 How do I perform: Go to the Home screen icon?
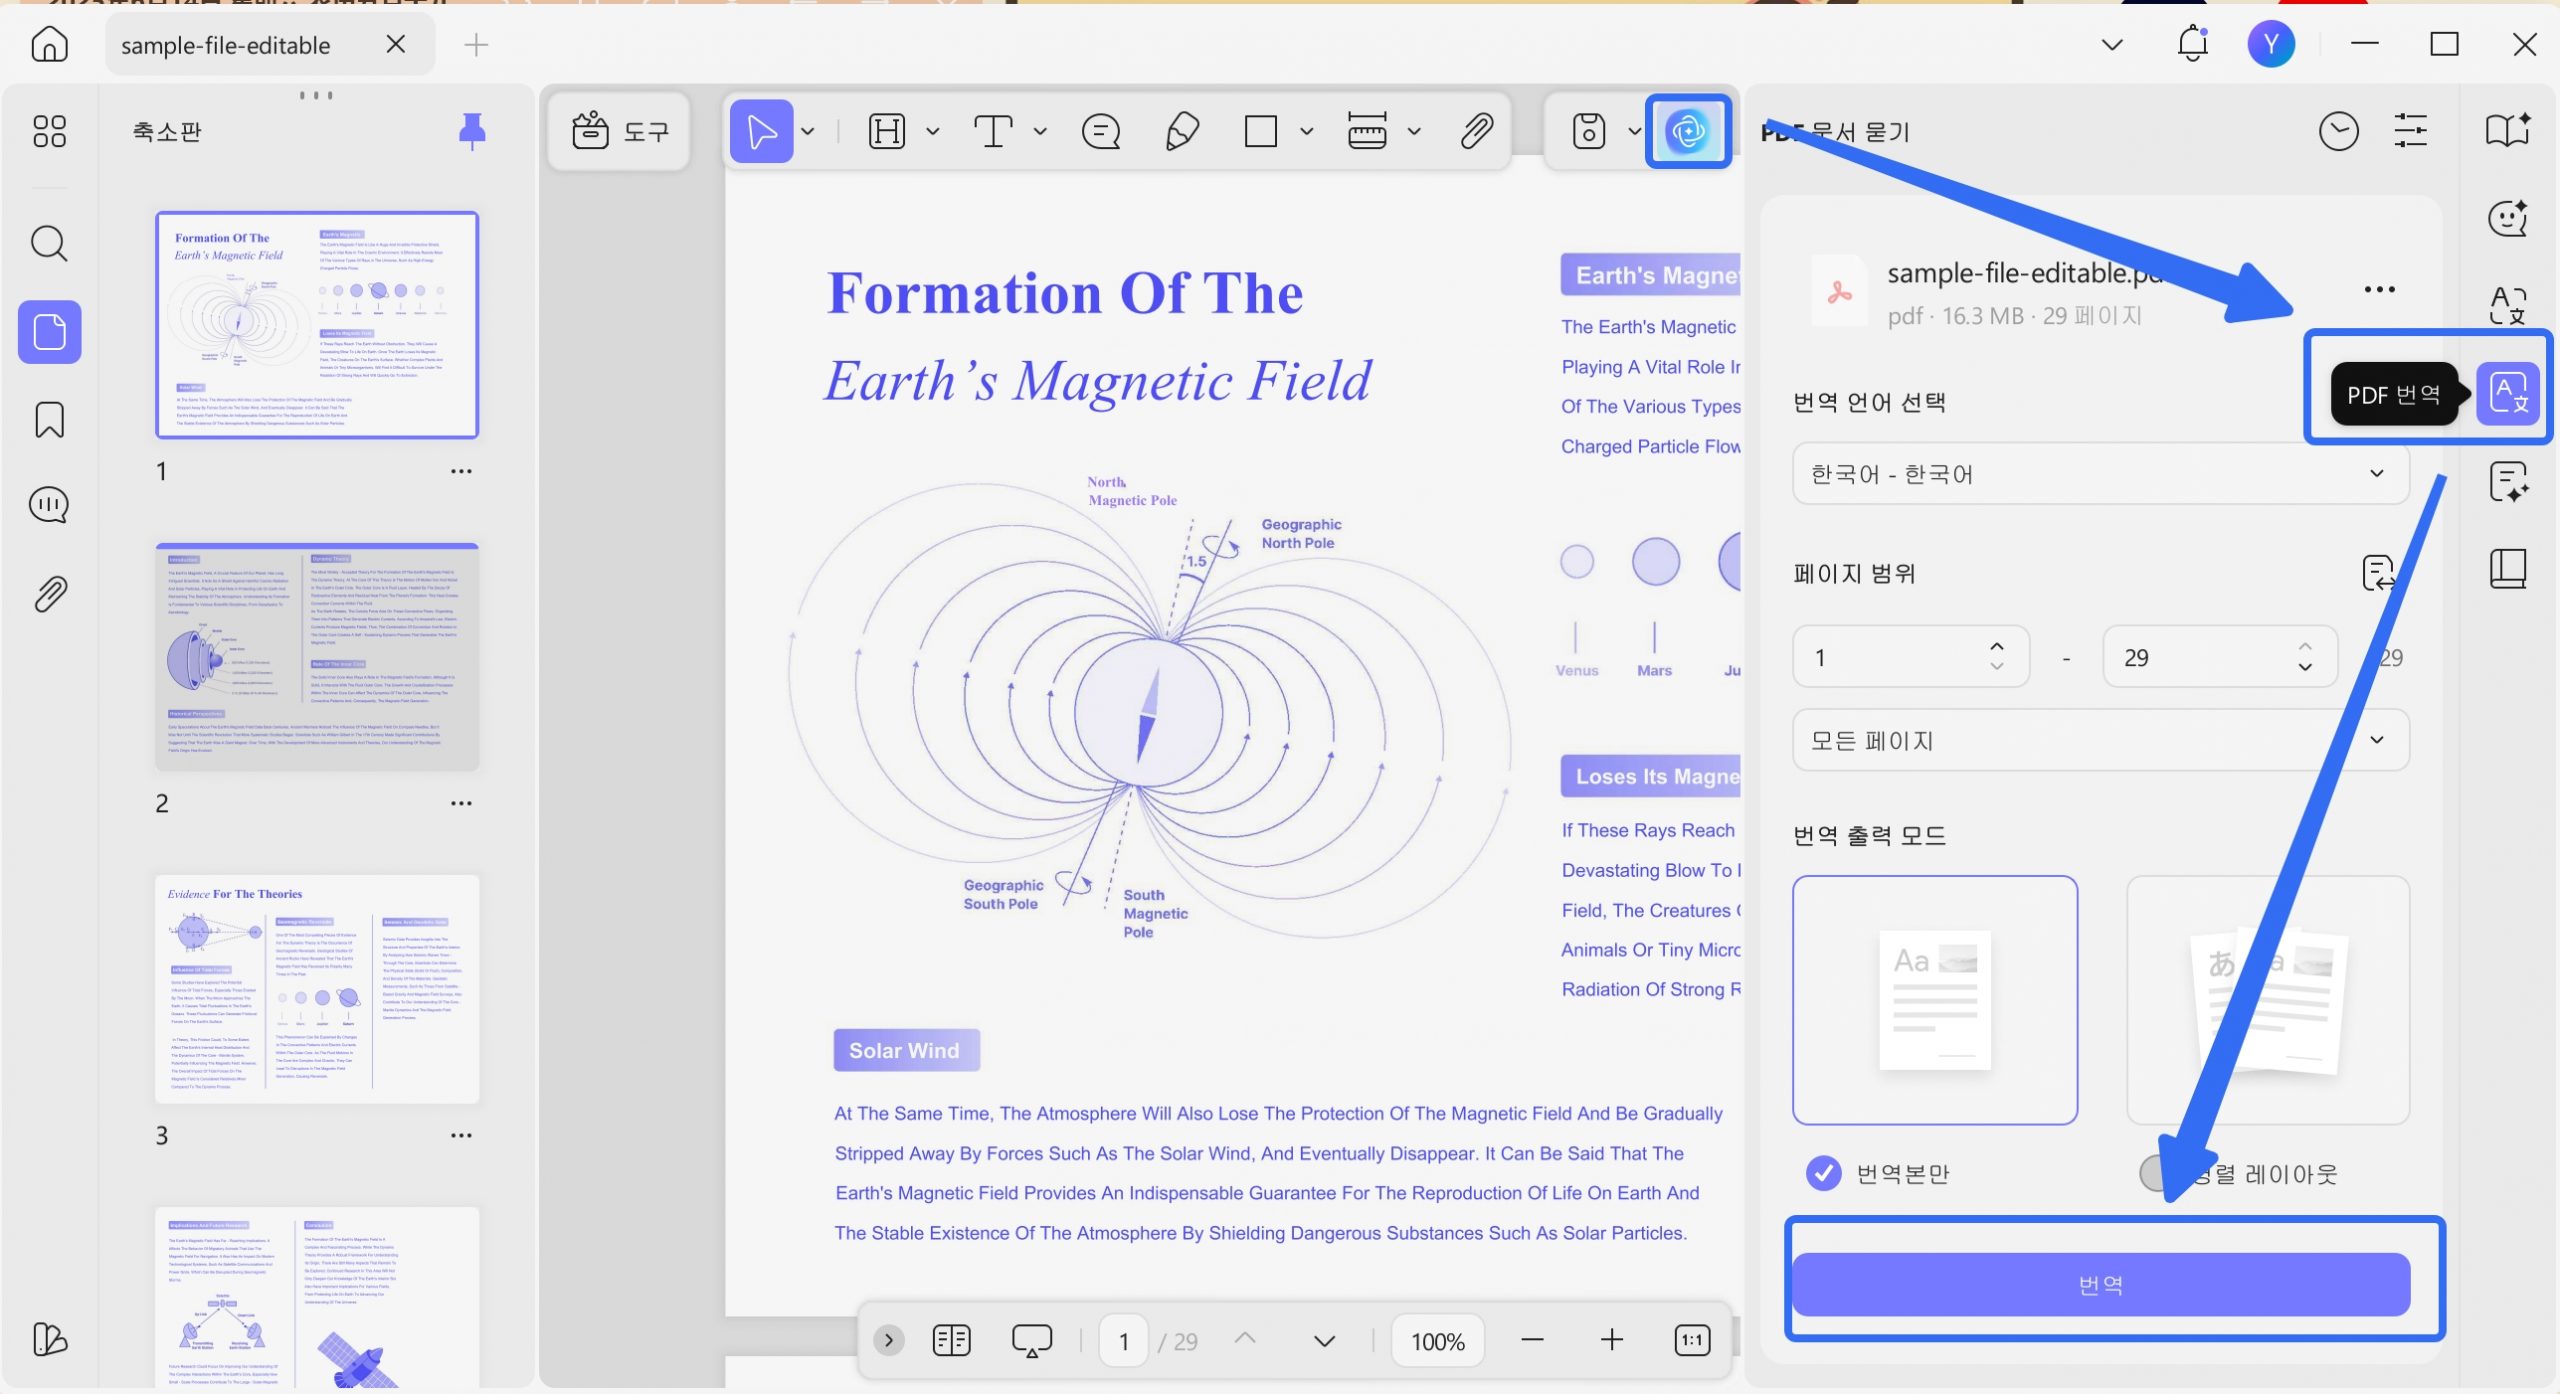click(x=49, y=44)
